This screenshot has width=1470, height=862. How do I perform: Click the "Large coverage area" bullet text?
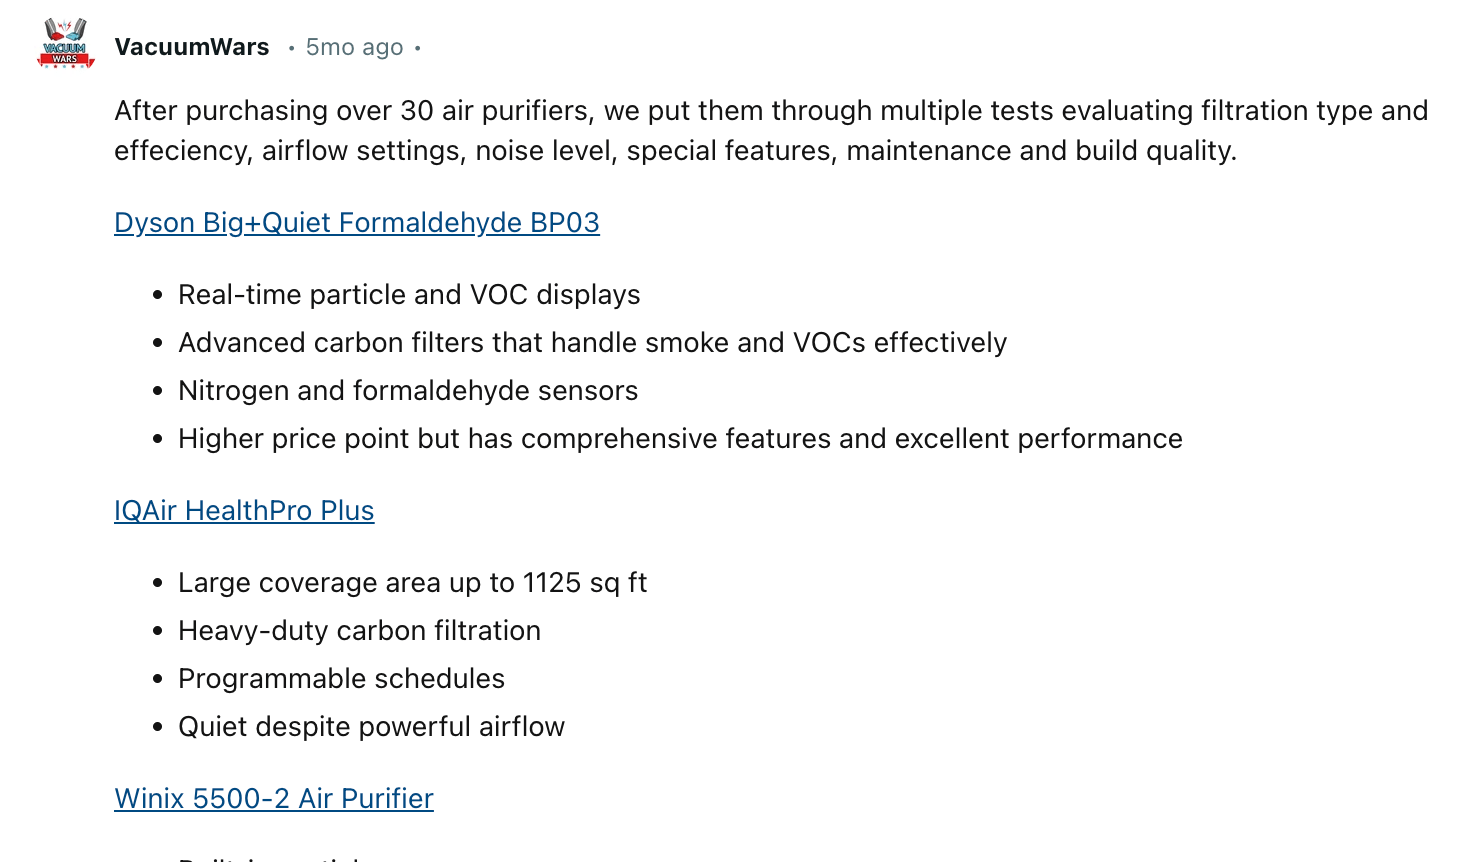[412, 582]
